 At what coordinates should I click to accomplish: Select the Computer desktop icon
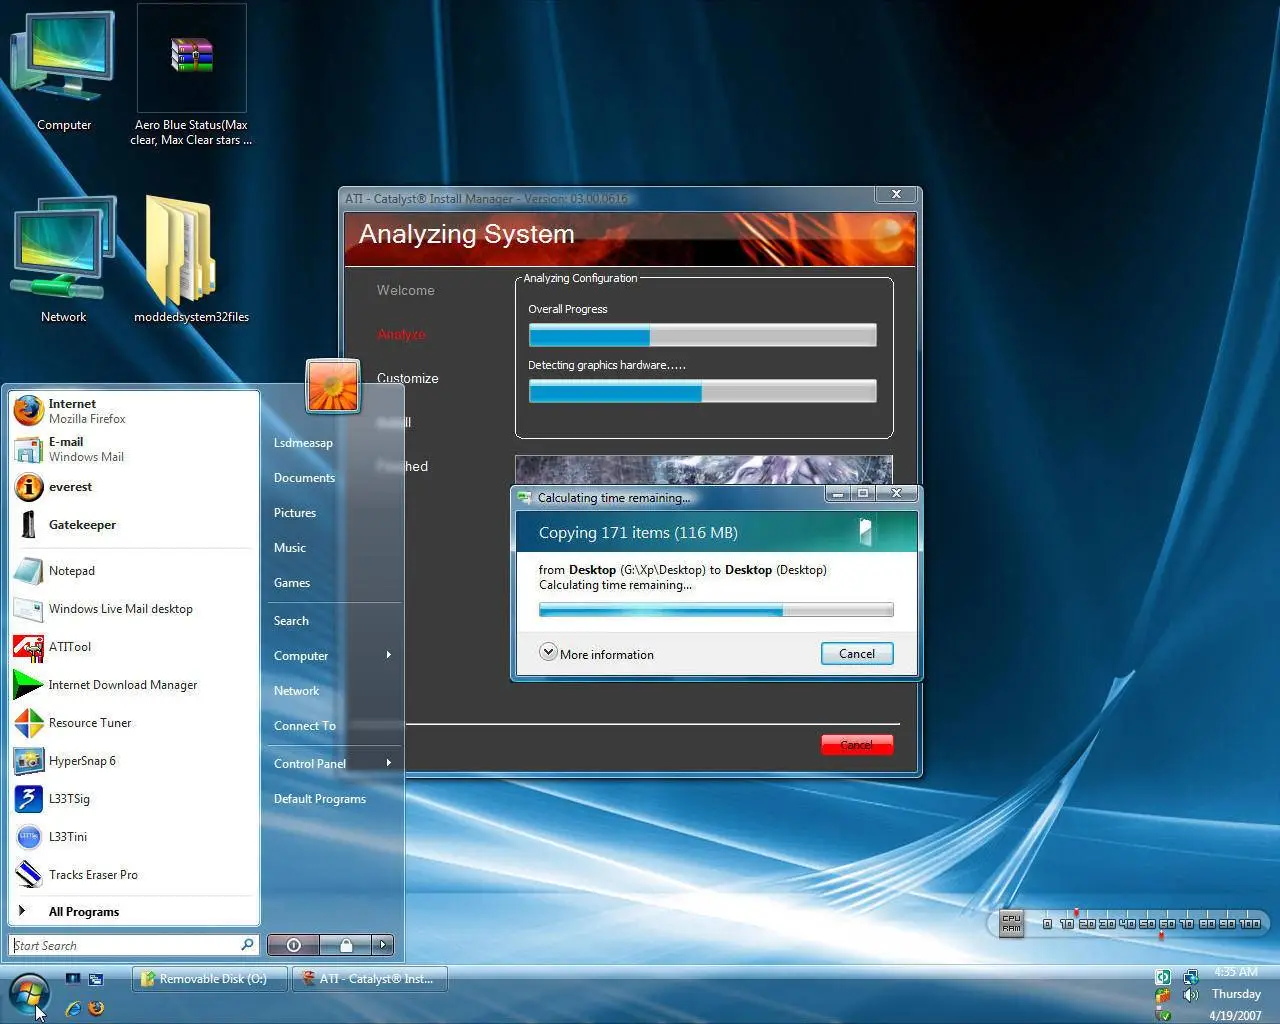[63, 72]
